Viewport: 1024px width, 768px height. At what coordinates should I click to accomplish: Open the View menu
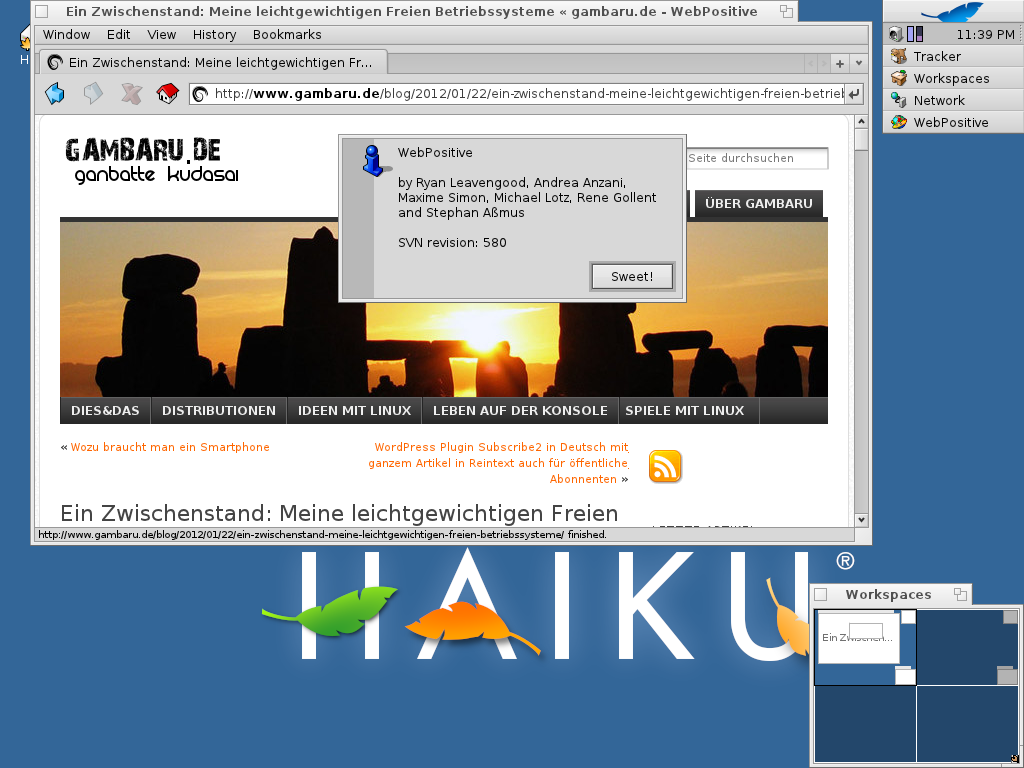(x=162, y=34)
